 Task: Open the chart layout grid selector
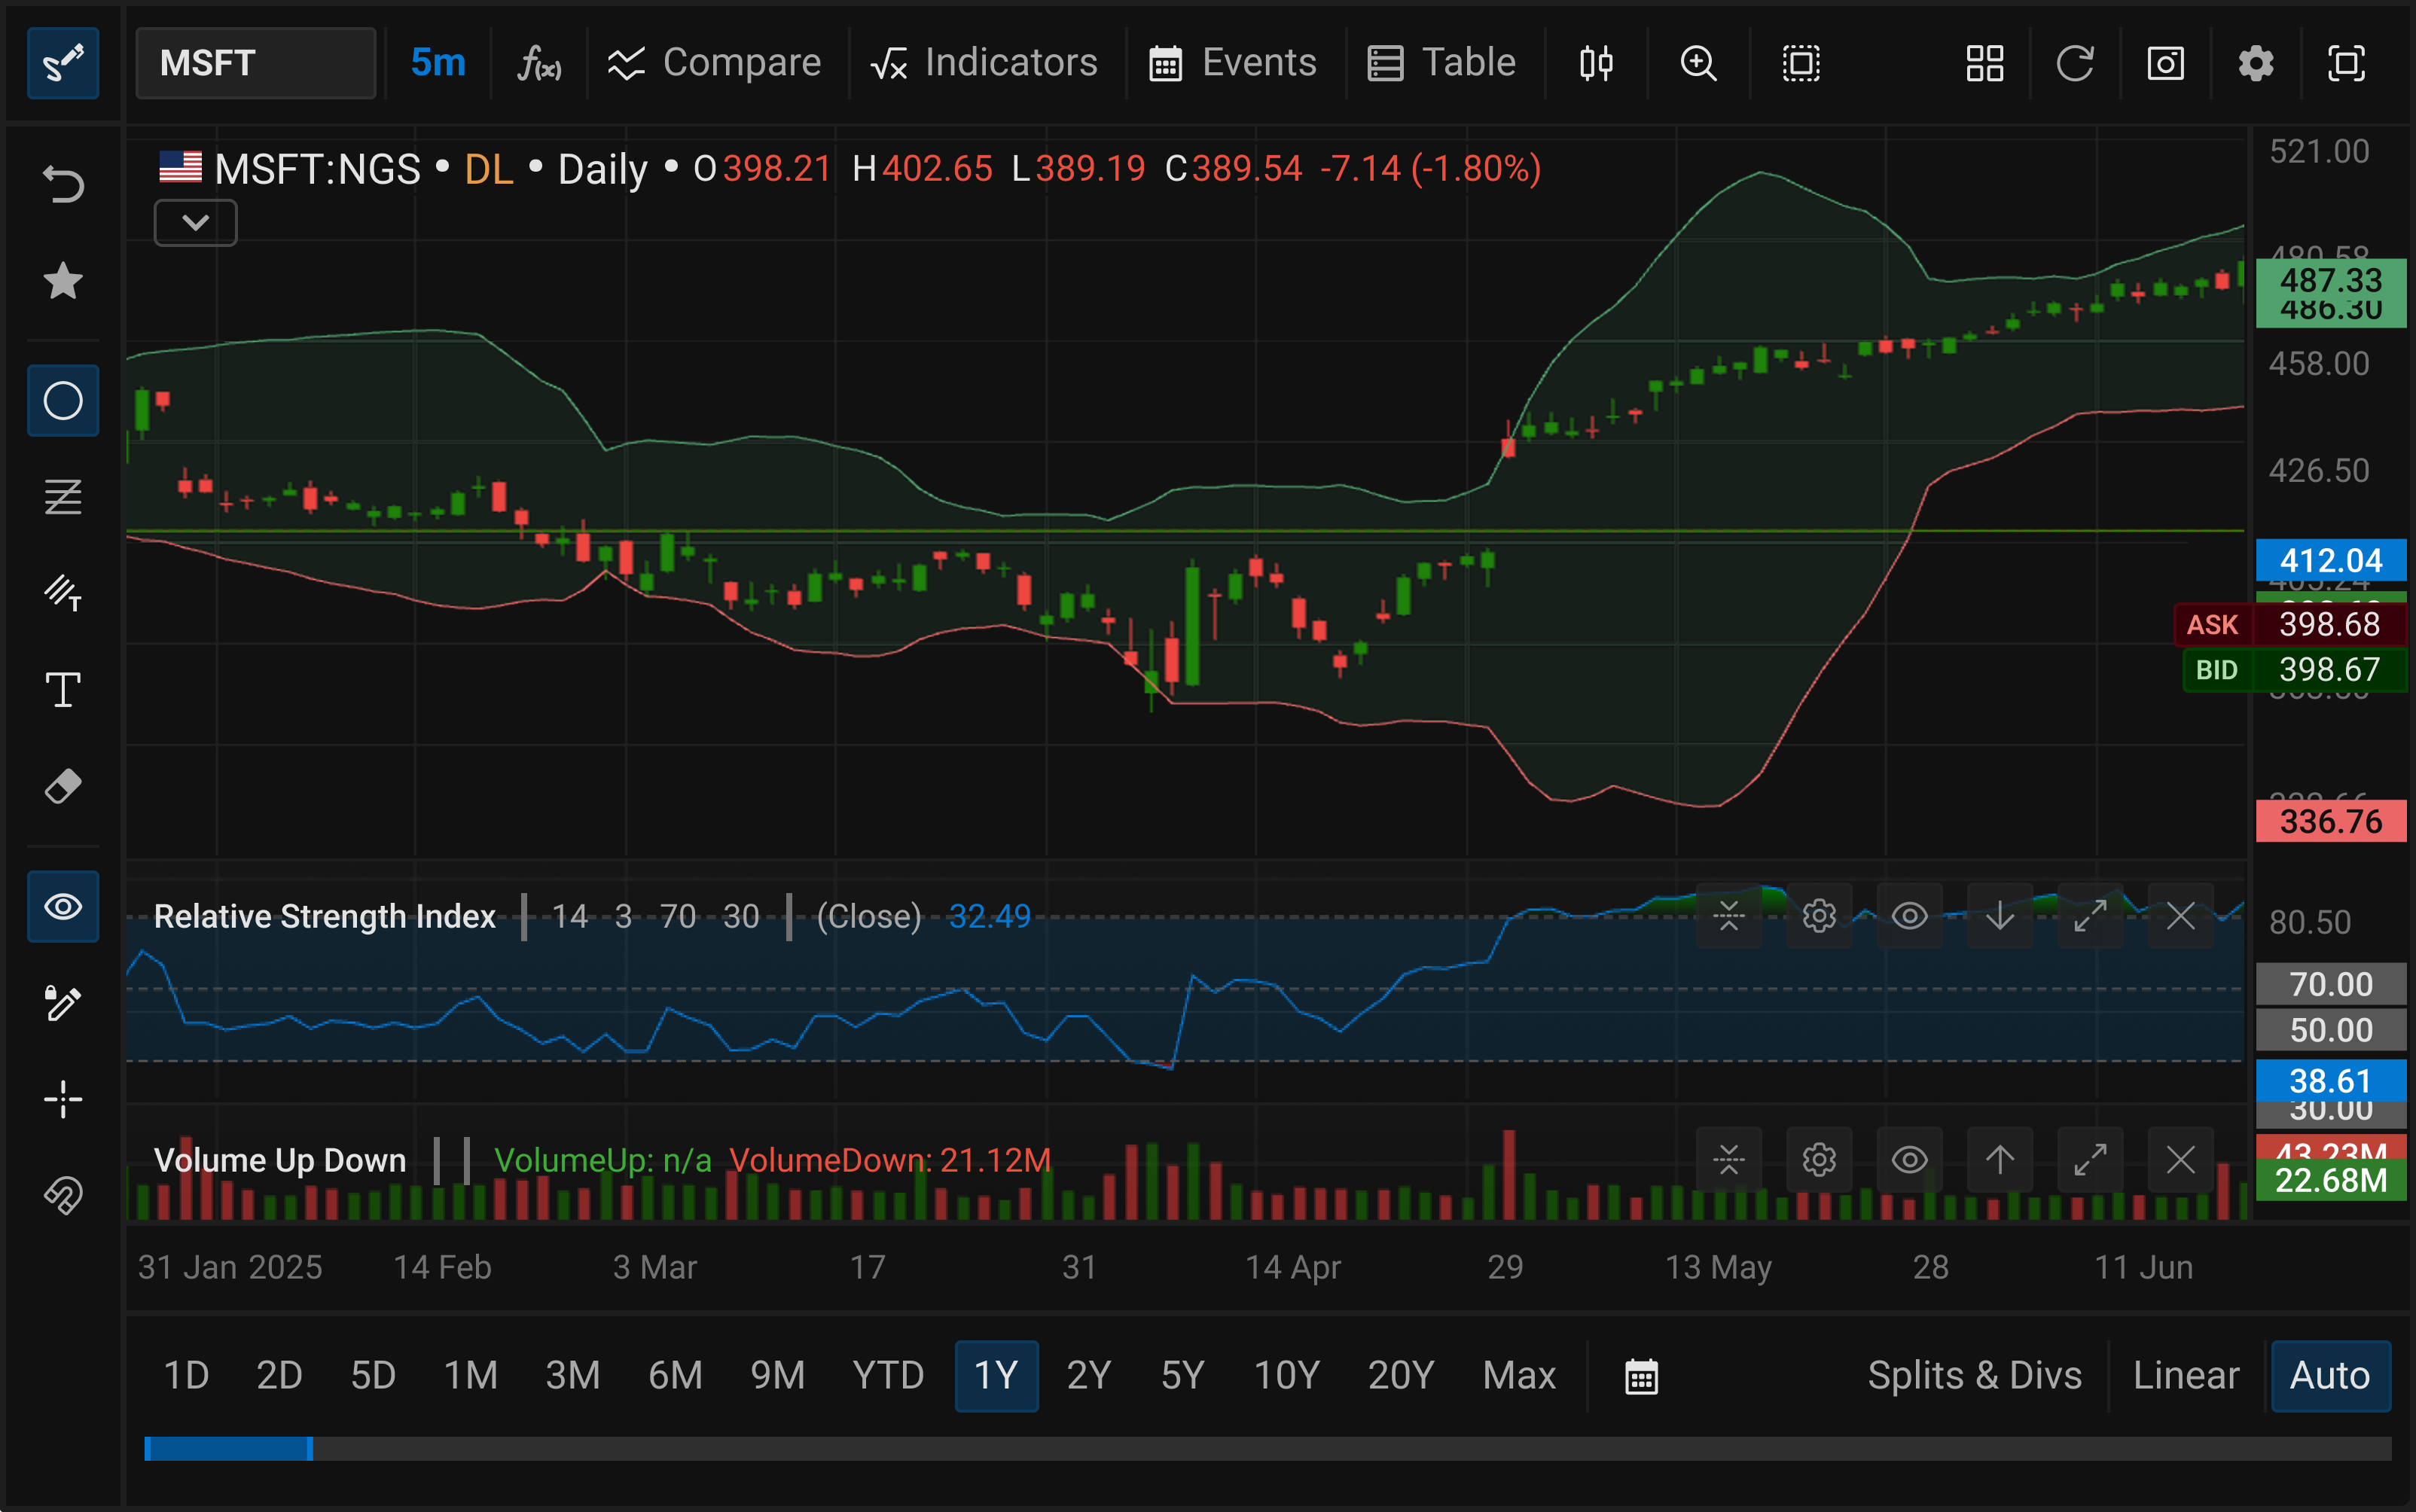pos(1985,63)
